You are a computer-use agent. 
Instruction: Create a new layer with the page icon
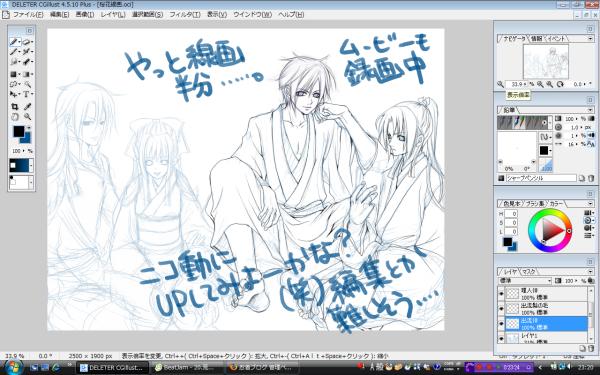(x=582, y=348)
